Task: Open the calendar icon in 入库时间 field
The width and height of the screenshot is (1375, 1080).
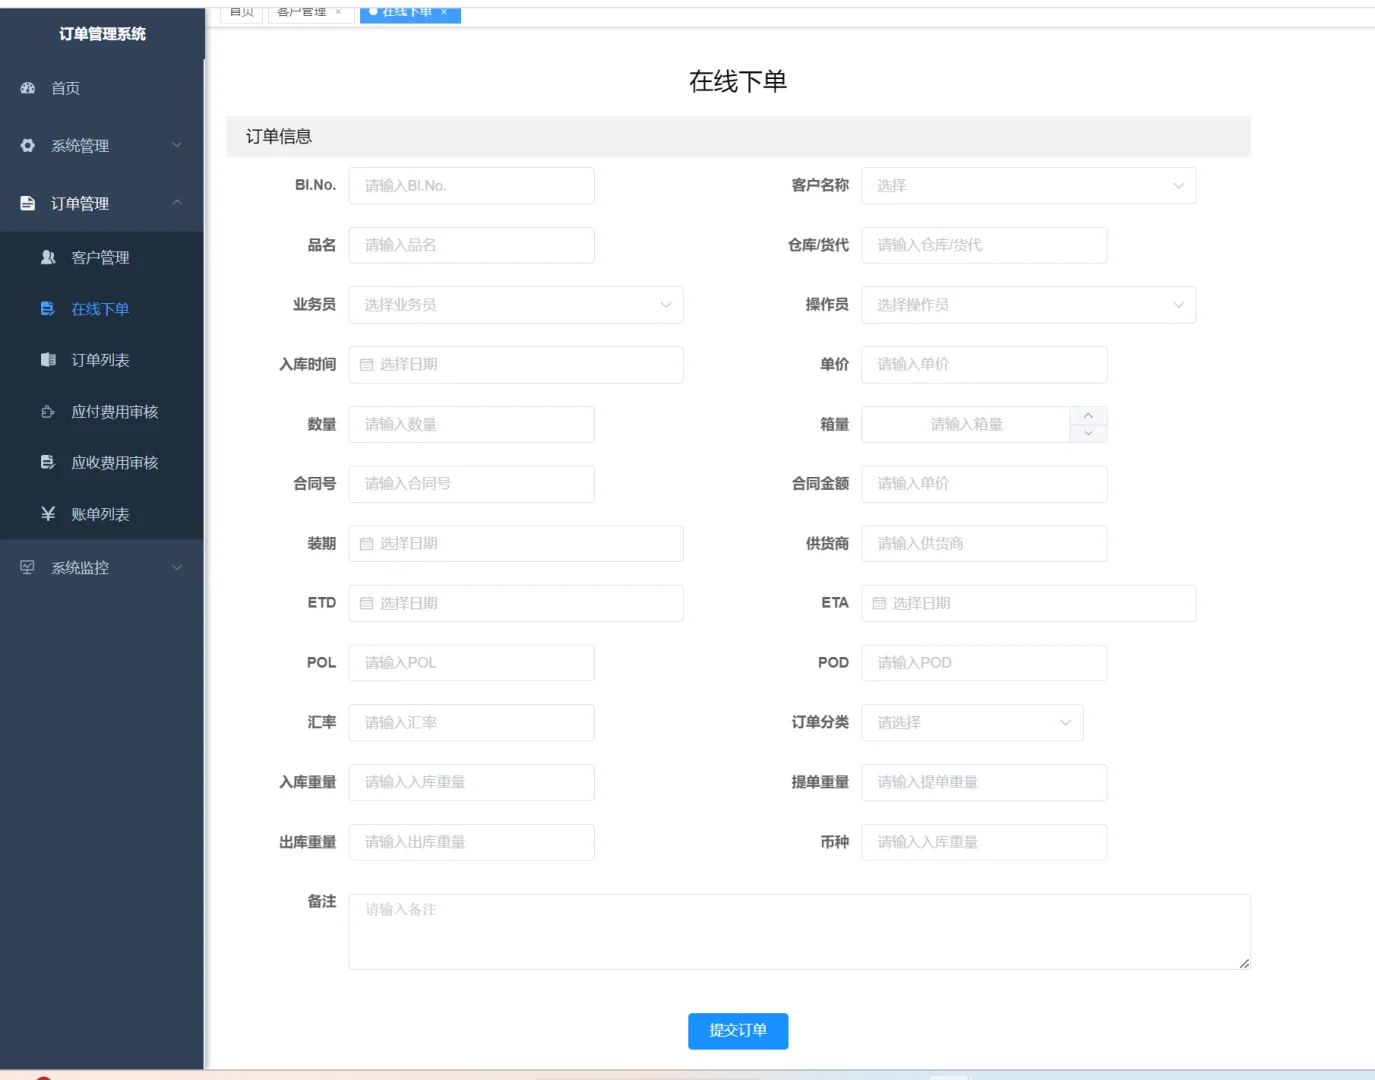Action: [366, 364]
